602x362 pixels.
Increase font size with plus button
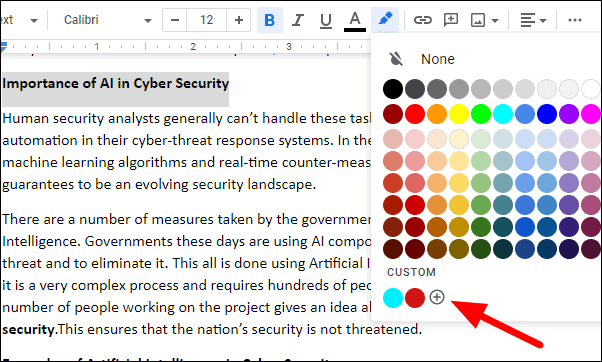[239, 20]
